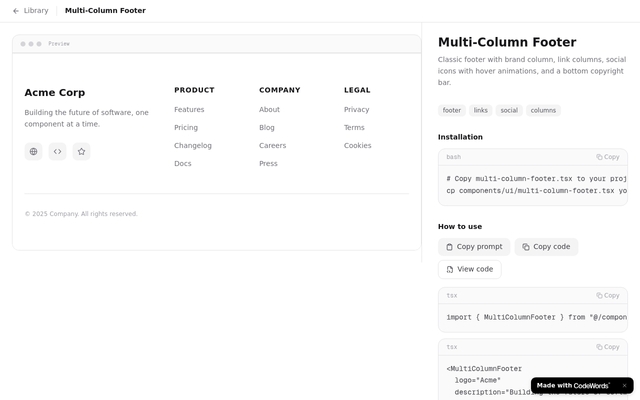The height and width of the screenshot is (400, 640).
Task: Click the copyright 2025 Company text
Action: [x=81, y=214]
